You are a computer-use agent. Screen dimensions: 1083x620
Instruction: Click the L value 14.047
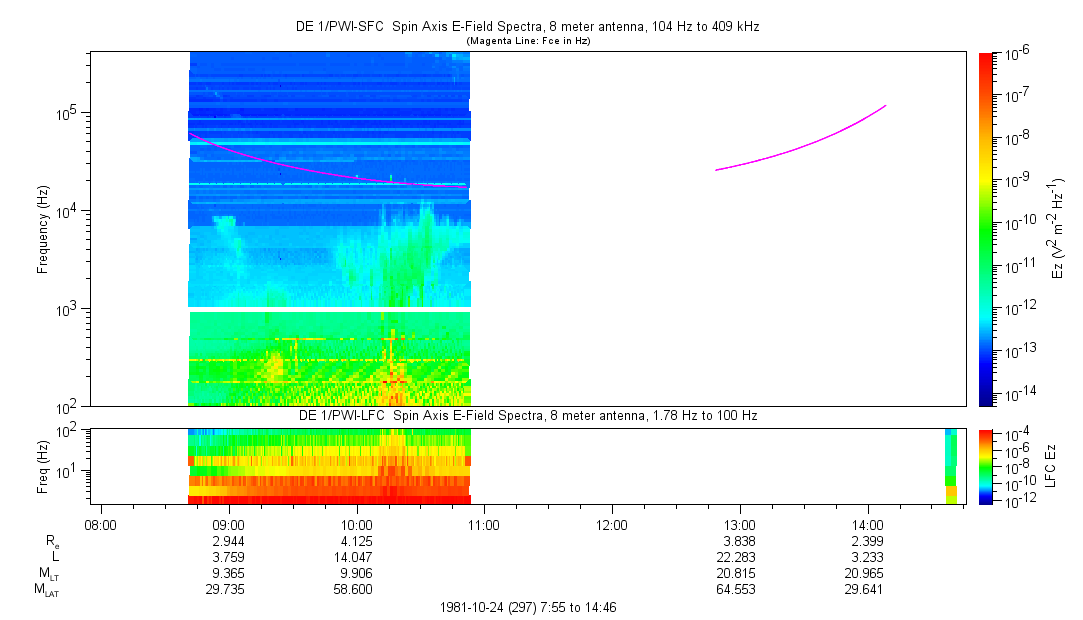click(357, 556)
